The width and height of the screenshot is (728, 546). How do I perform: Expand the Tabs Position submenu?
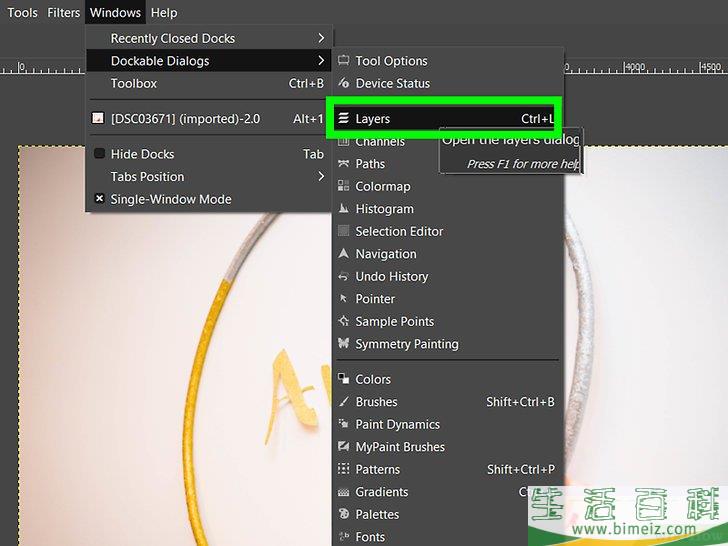(321, 177)
